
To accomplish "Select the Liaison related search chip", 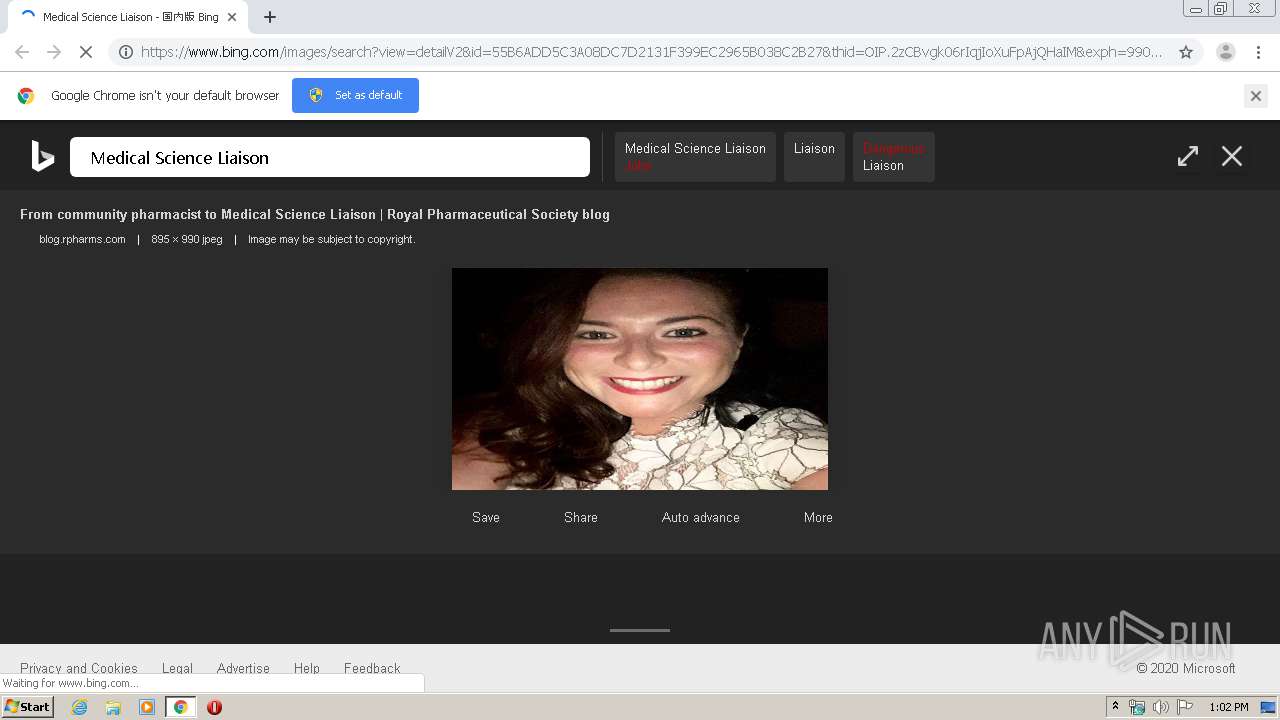I will click(x=814, y=157).
